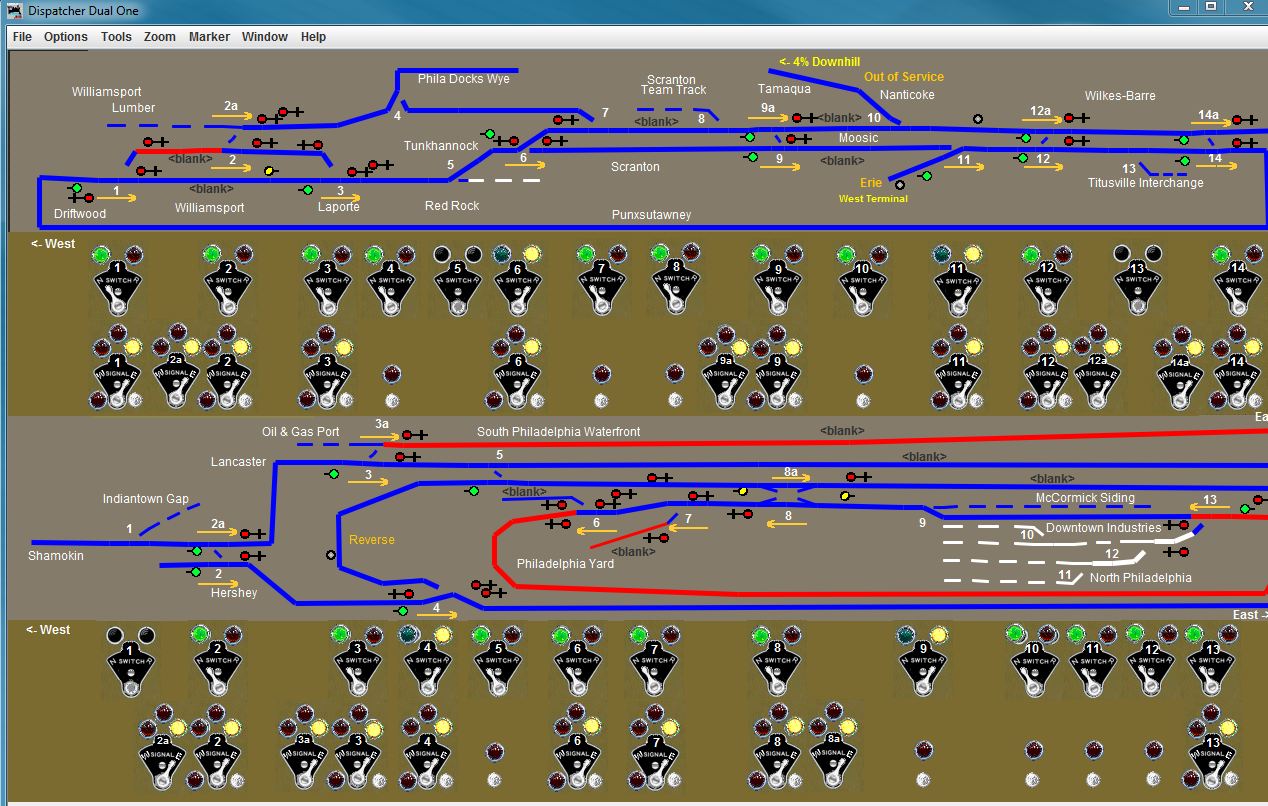Click the green signal head beside arrow 13

pos(1245,509)
